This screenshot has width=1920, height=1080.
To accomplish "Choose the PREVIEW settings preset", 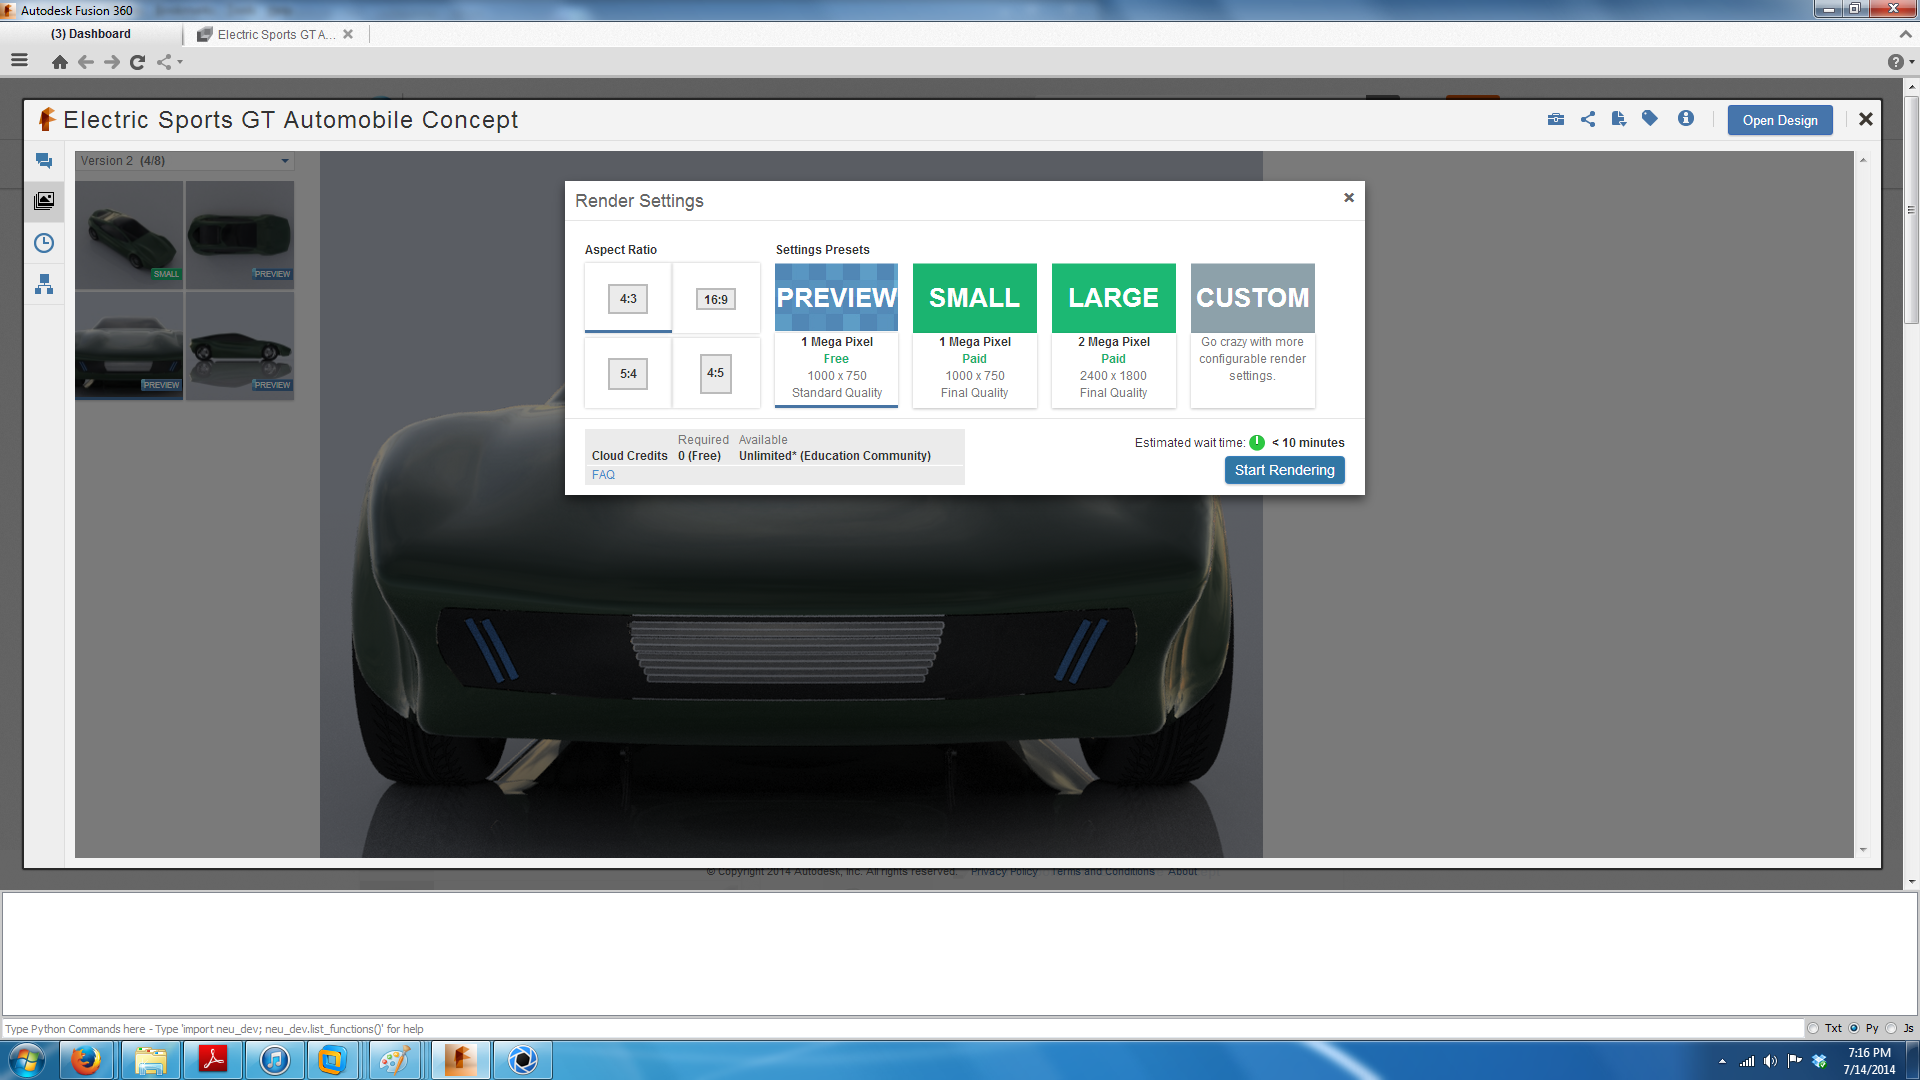I will coord(836,335).
